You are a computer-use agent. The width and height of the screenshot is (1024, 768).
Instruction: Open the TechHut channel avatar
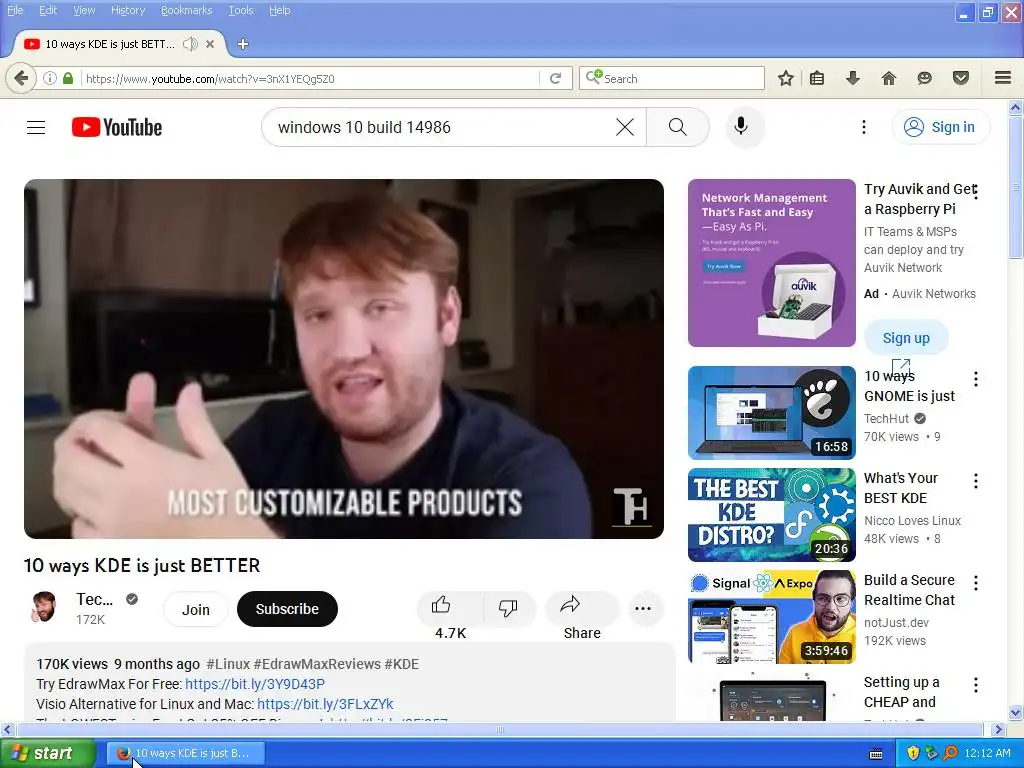(x=44, y=607)
